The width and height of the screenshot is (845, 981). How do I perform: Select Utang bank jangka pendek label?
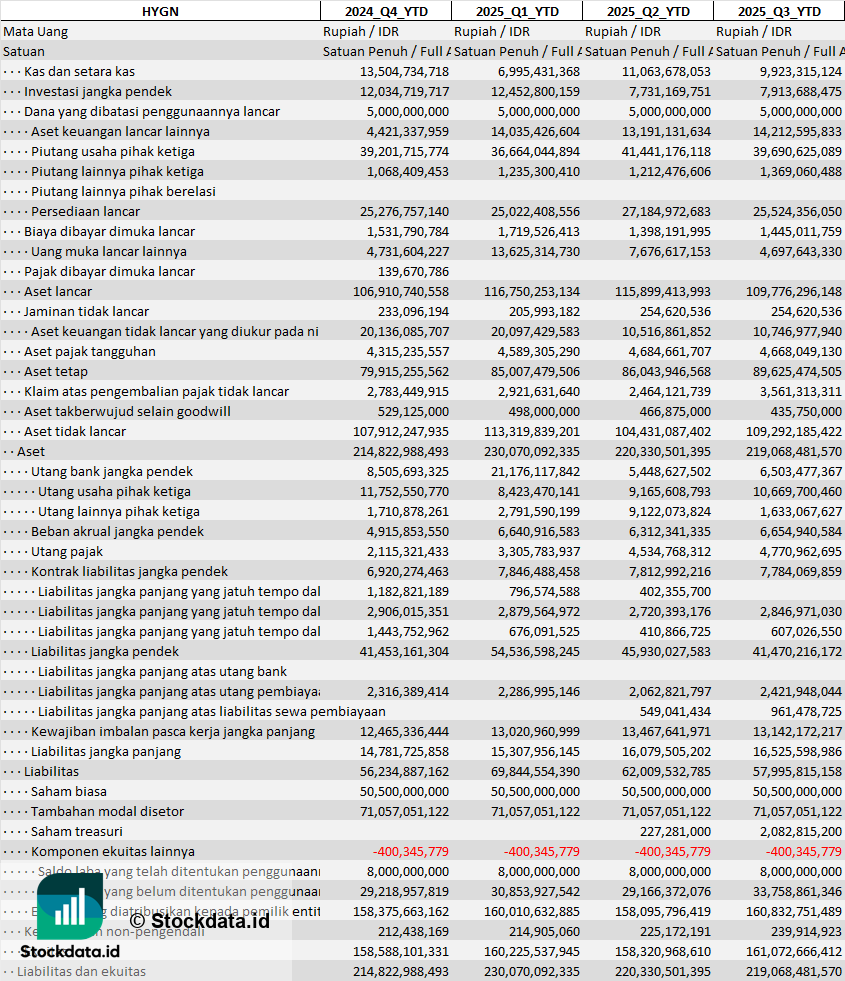pyautogui.click(x=112, y=472)
